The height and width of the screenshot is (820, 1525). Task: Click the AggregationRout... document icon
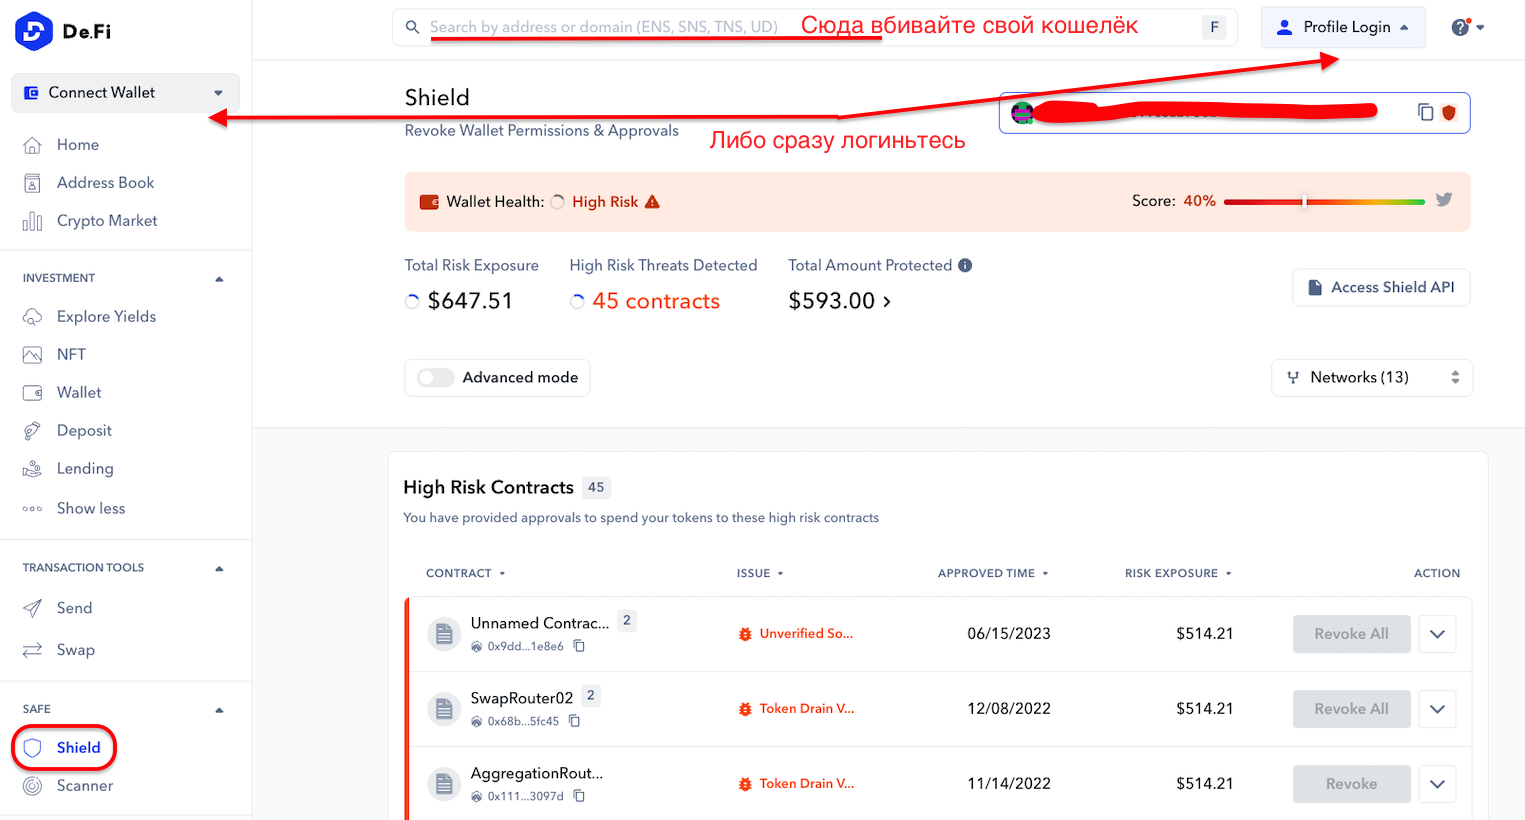coord(444,784)
